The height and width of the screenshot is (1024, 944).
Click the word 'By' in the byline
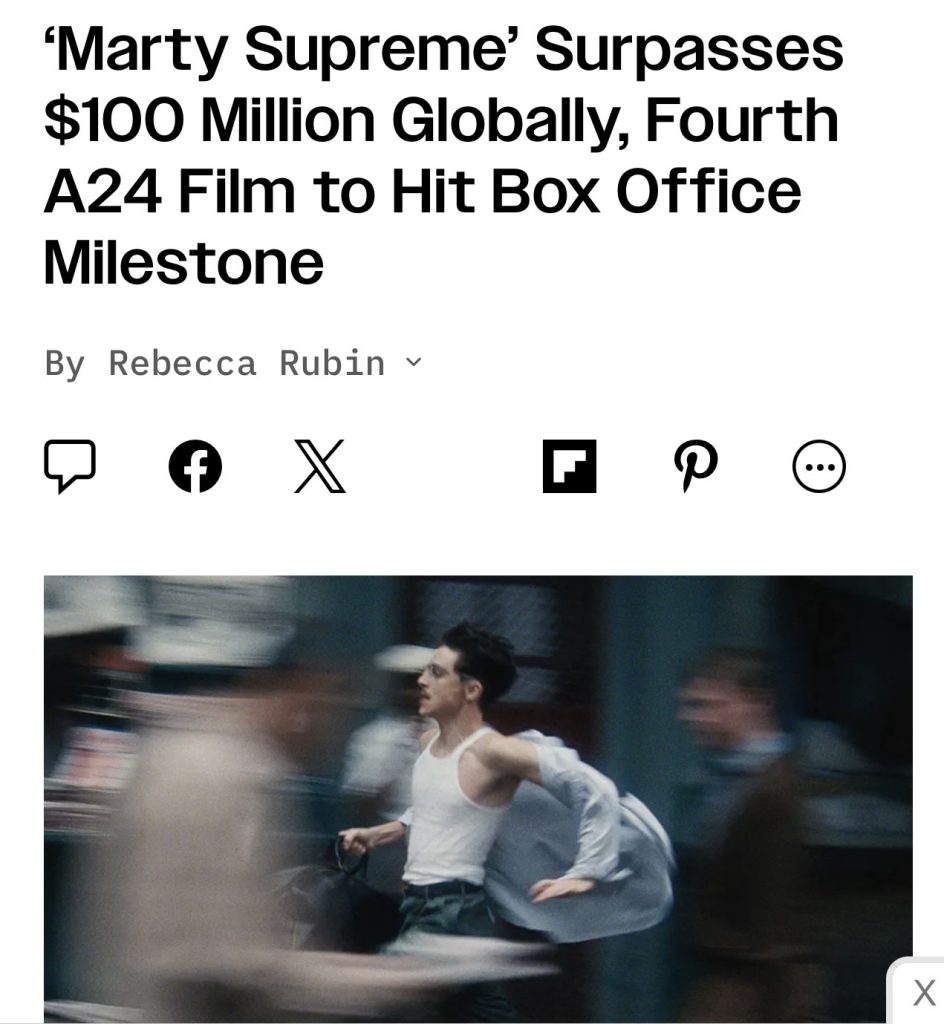coord(65,364)
